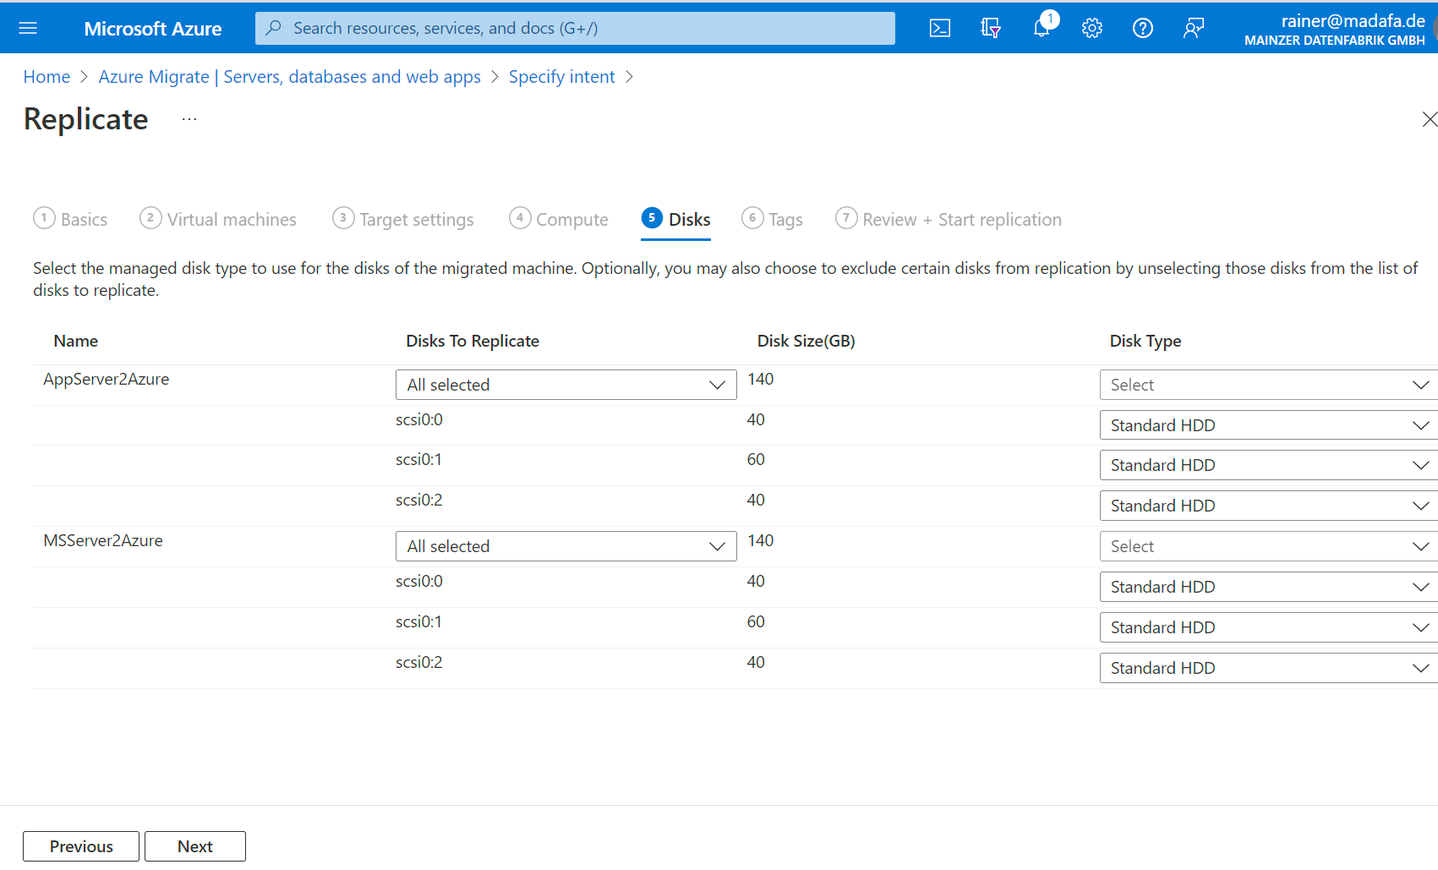Open the Help question mark icon
Screen dimensions: 1438x870
(1142, 28)
